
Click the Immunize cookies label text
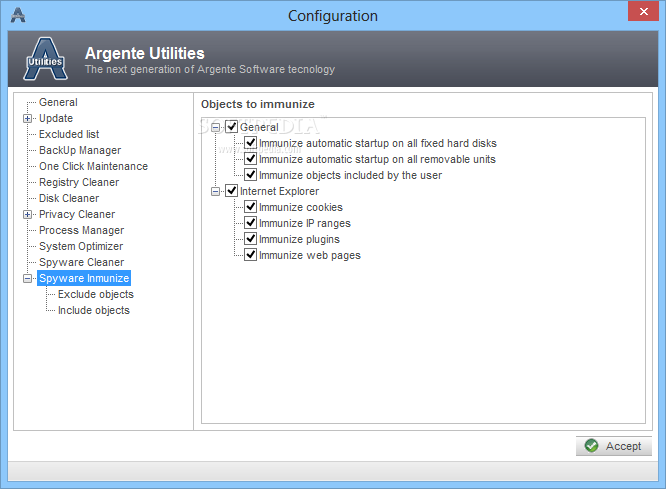[301, 207]
